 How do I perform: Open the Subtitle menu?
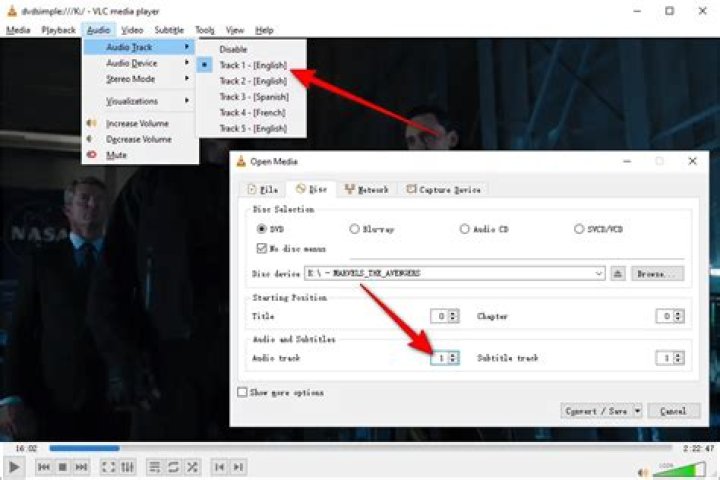tap(169, 30)
